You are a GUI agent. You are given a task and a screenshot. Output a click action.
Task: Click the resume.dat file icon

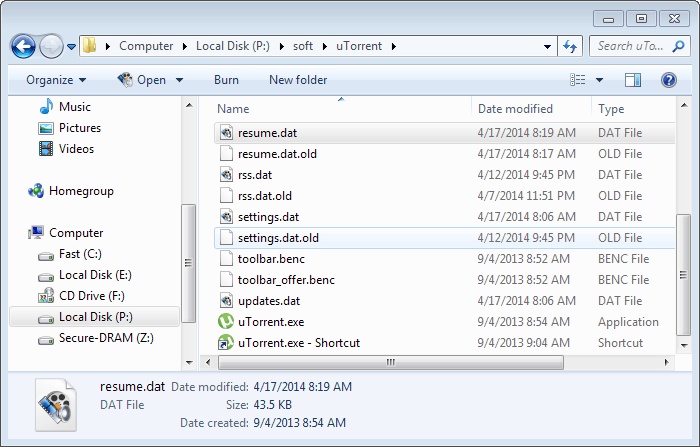coord(226,133)
